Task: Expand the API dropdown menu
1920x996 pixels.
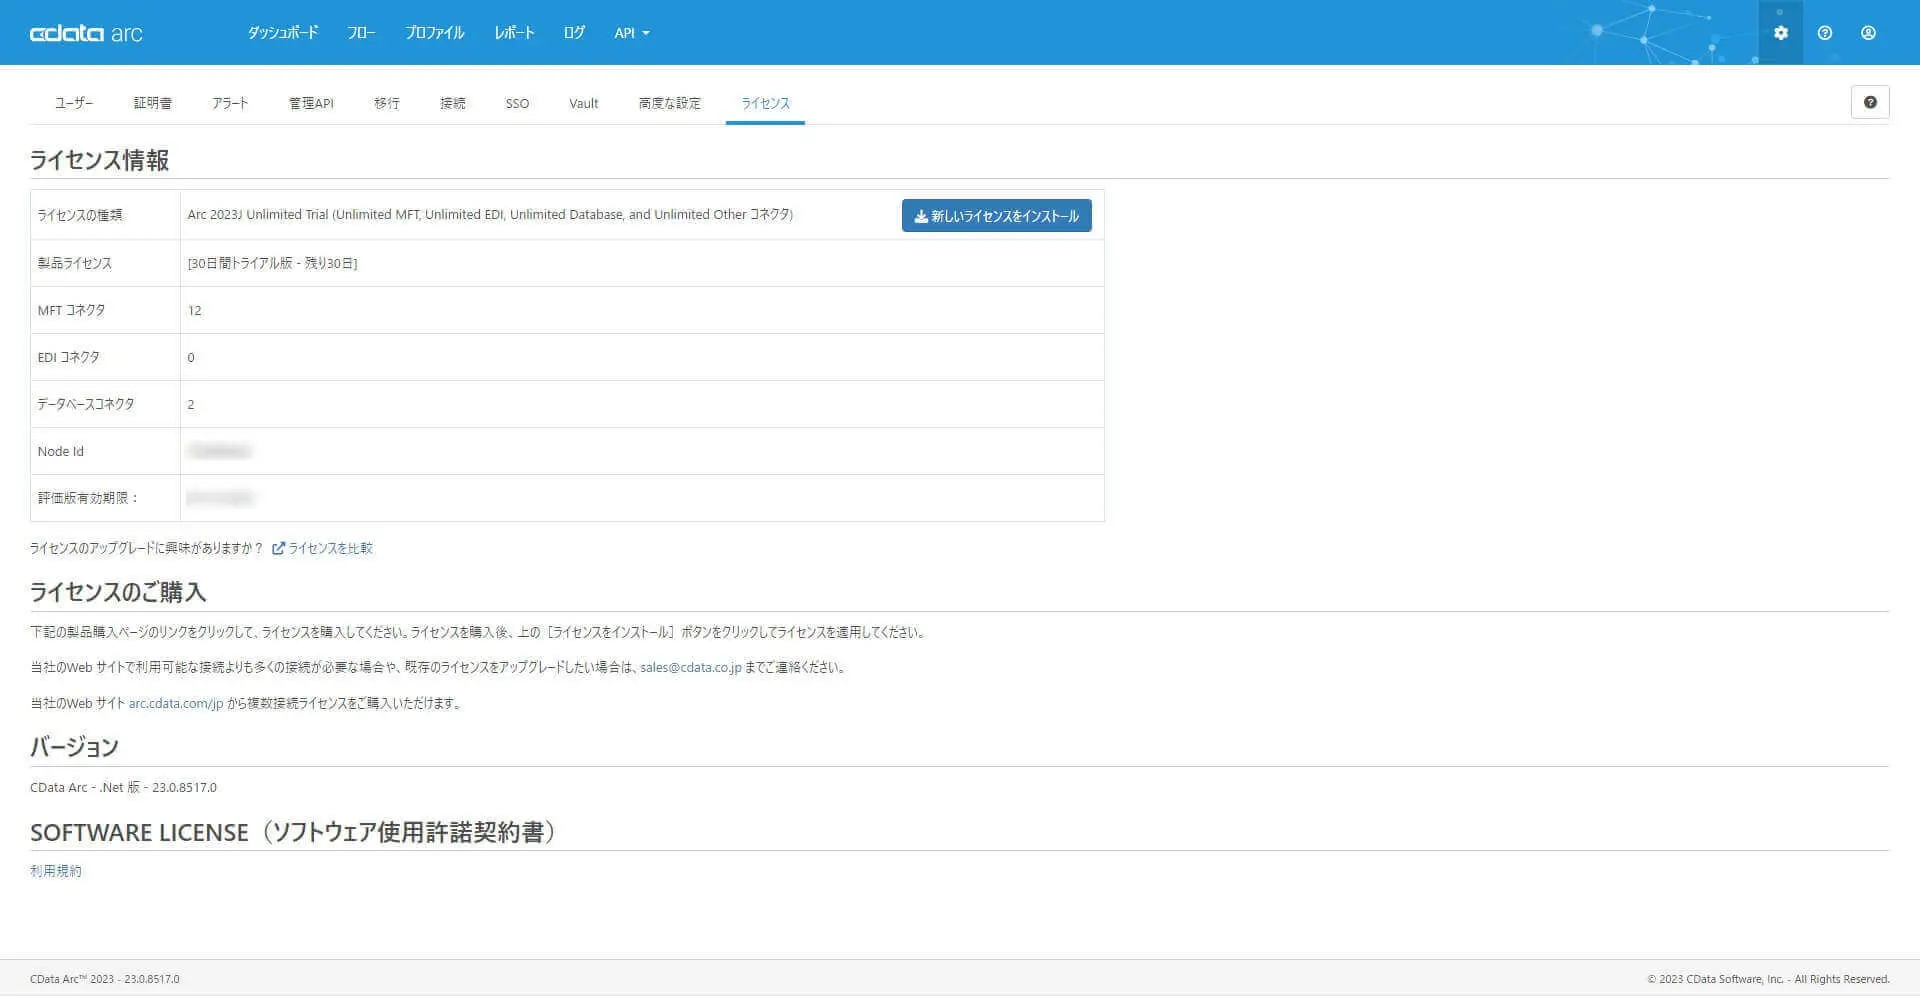Action: coord(632,33)
